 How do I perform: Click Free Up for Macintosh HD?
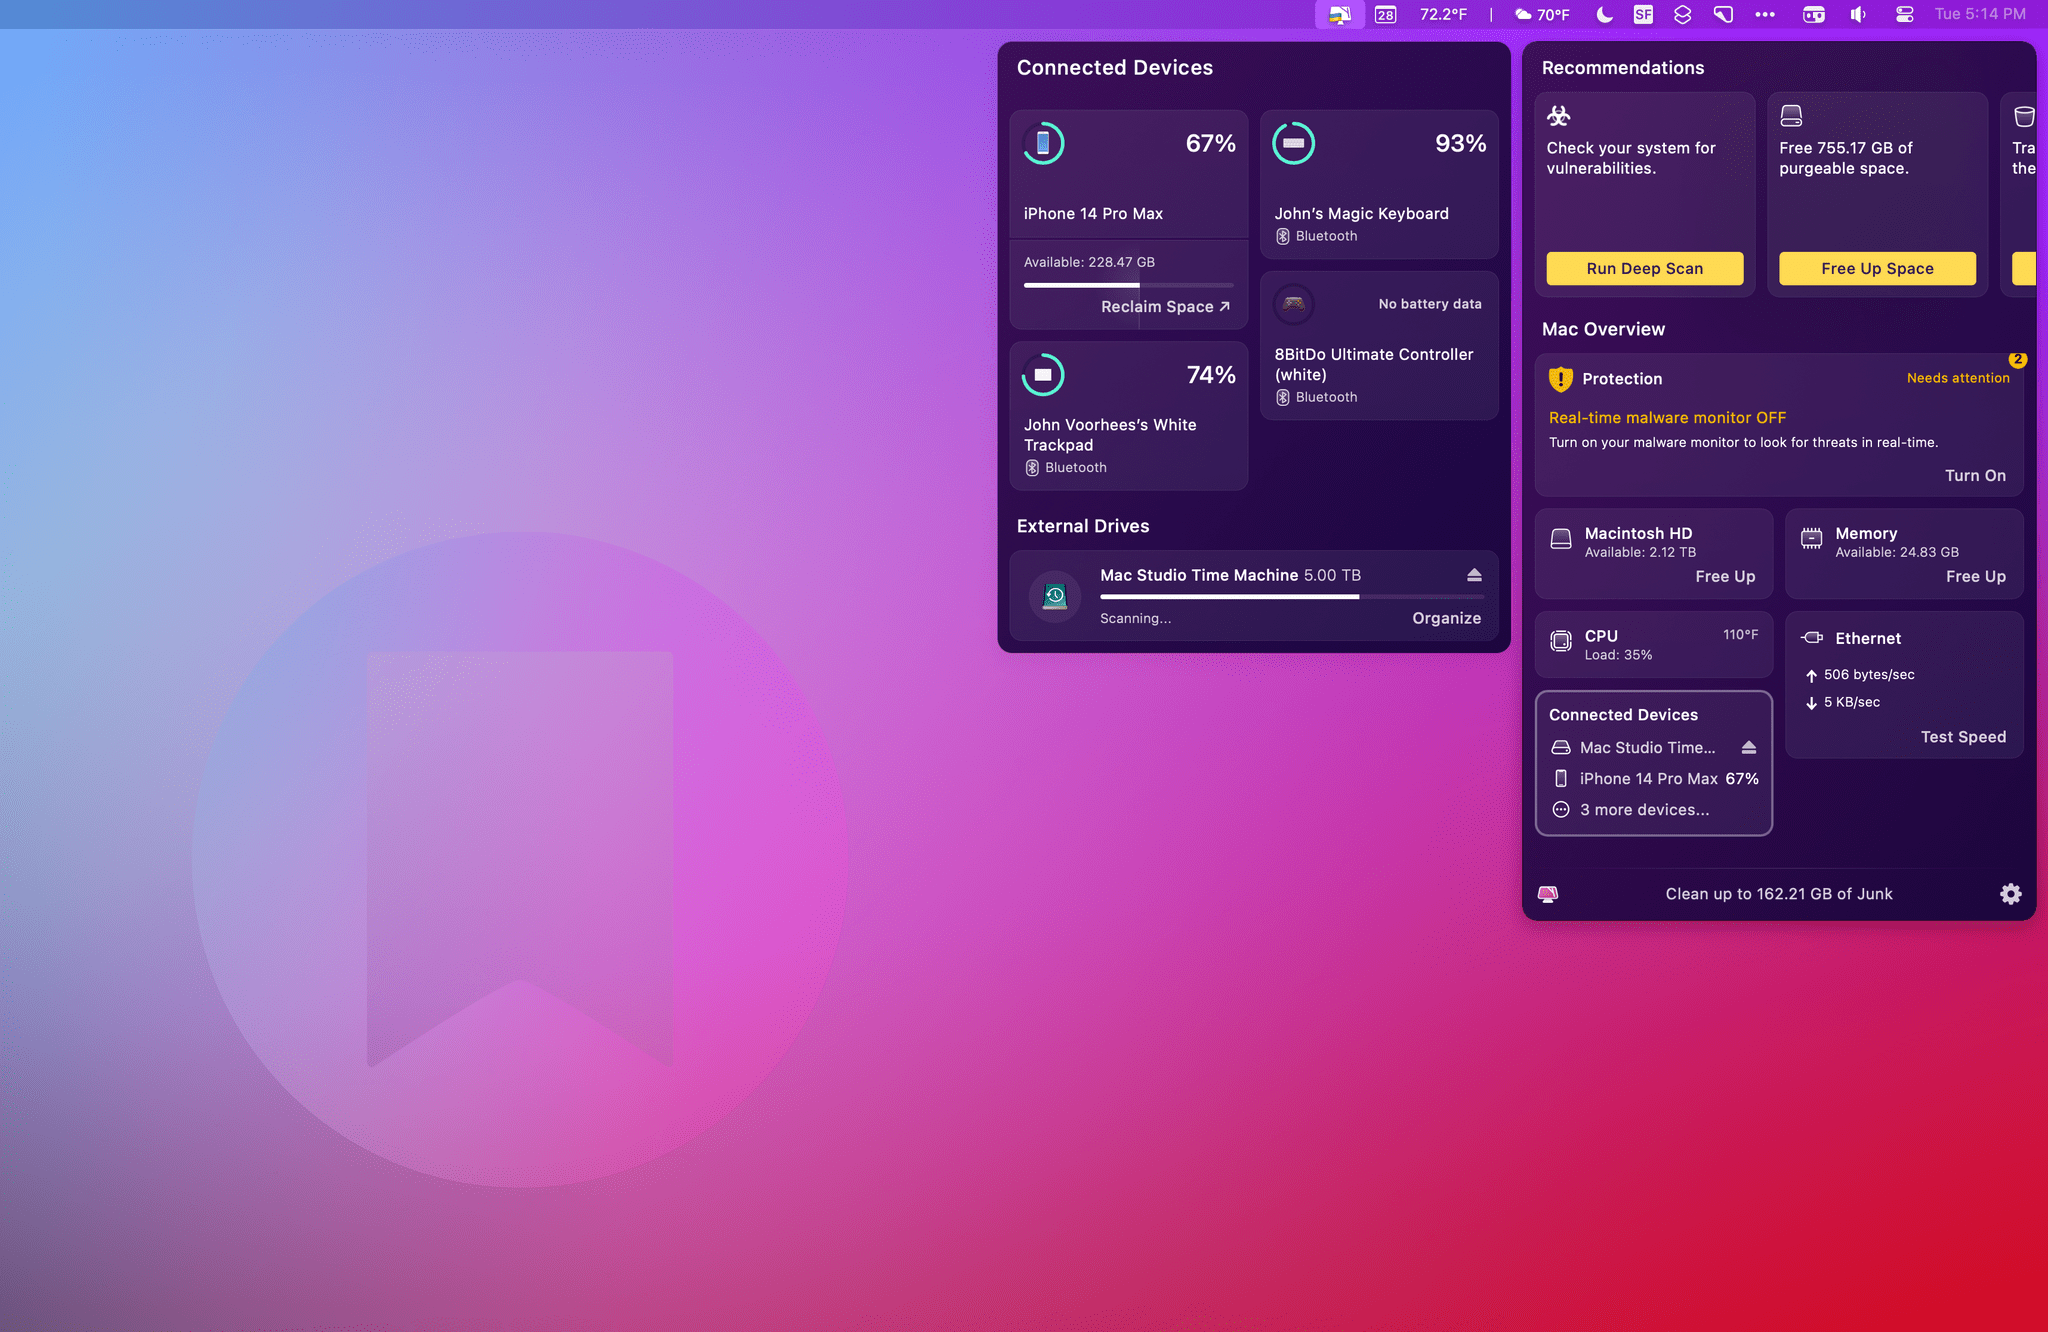coord(1725,577)
